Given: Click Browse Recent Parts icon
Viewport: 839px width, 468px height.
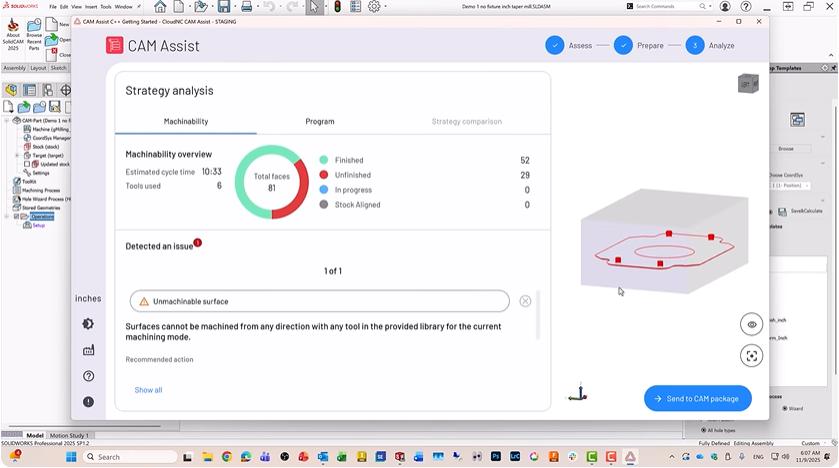Looking at the screenshot, I should [x=34, y=34].
